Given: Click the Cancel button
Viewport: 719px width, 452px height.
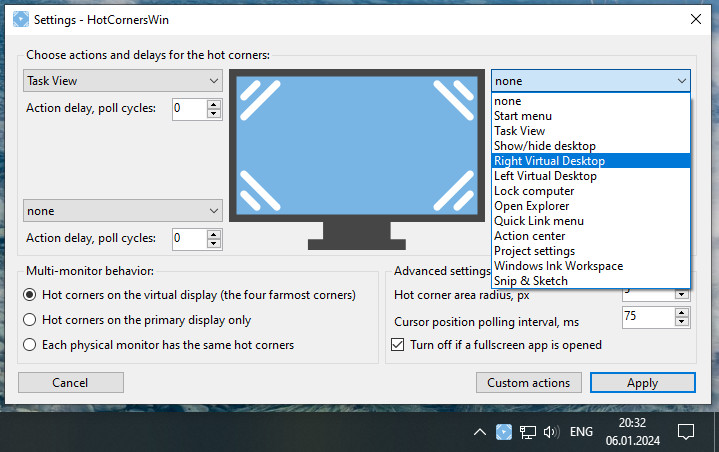Looking at the screenshot, I should pos(71,382).
